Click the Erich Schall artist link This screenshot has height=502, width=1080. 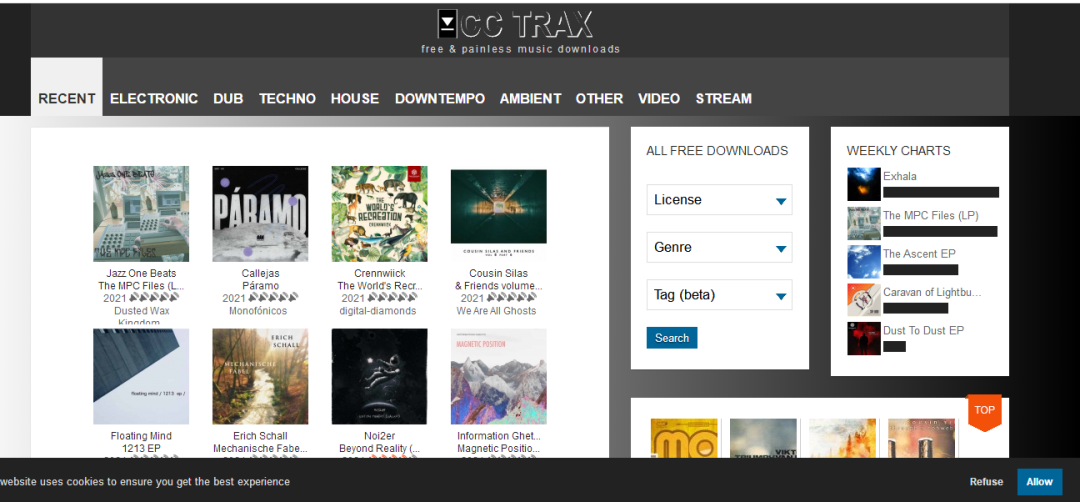(260, 436)
